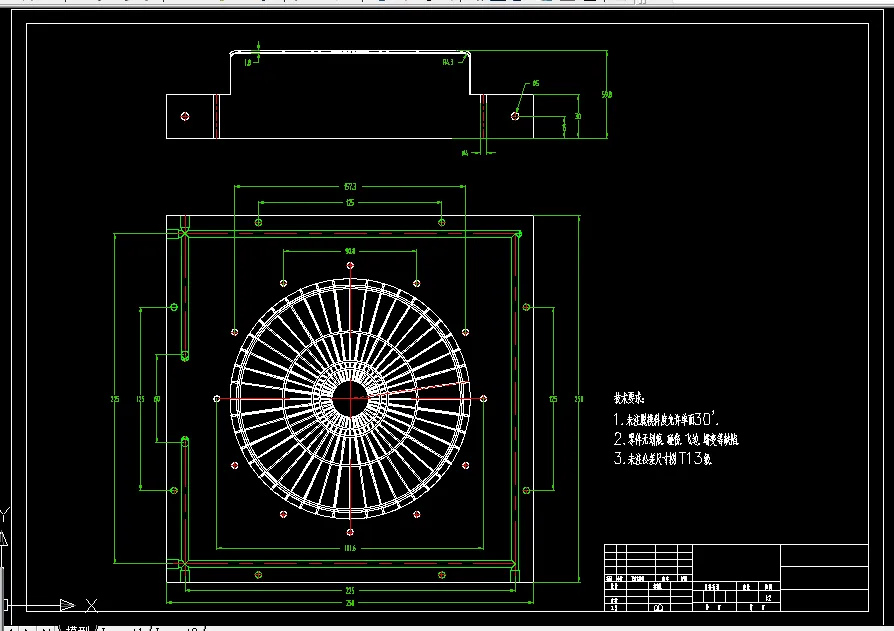Pick the 59.8 height dimension in side view
The image size is (894, 631).
point(607,94)
